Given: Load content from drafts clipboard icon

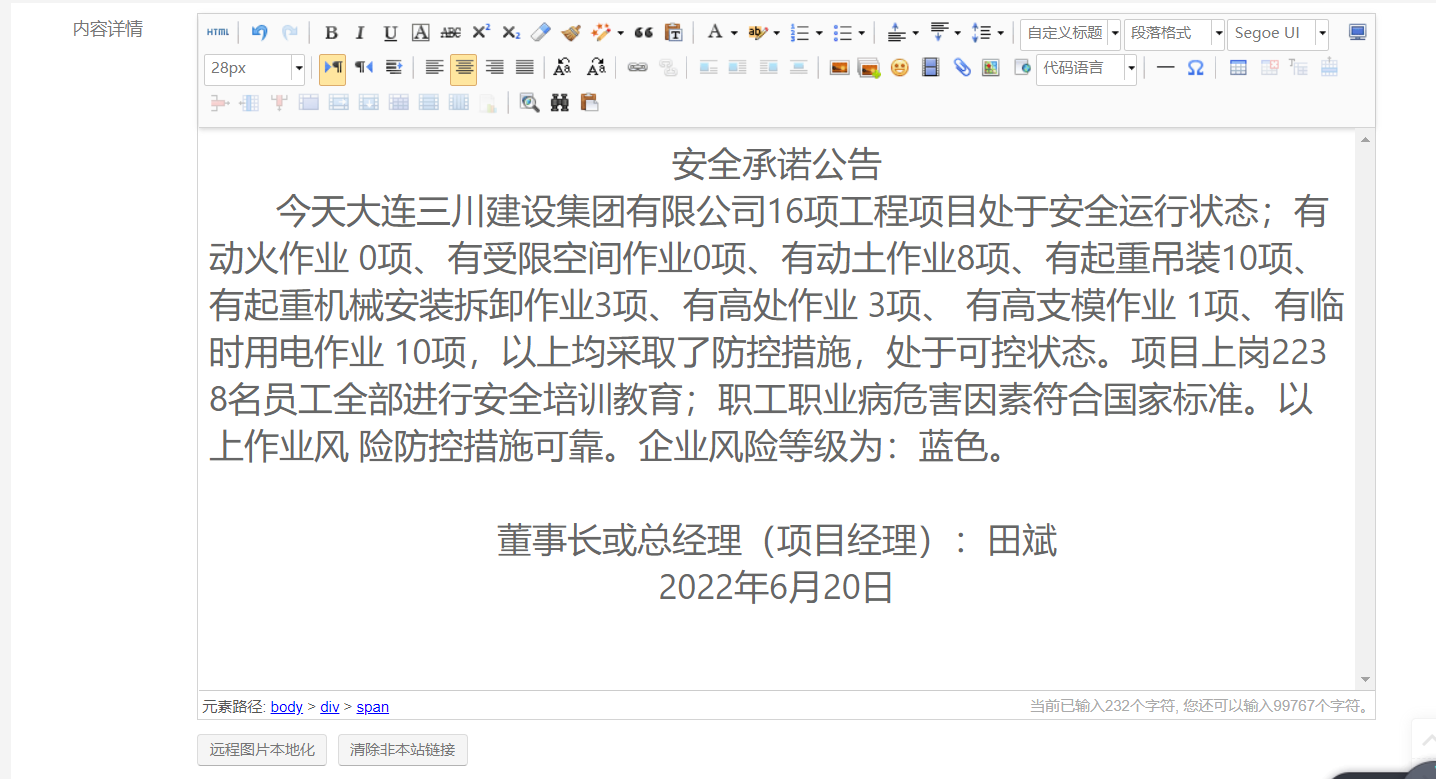Looking at the screenshot, I should pos(590,102).
